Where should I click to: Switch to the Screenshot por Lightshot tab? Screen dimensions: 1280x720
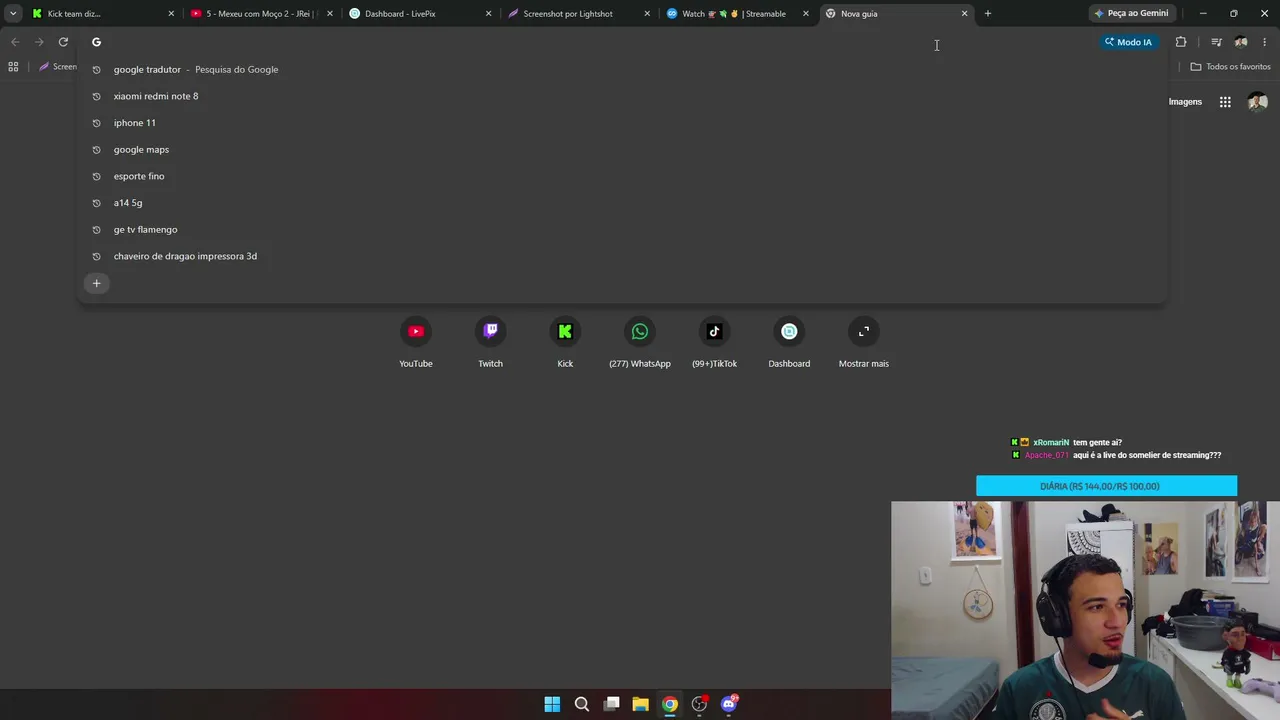point(579,14)
